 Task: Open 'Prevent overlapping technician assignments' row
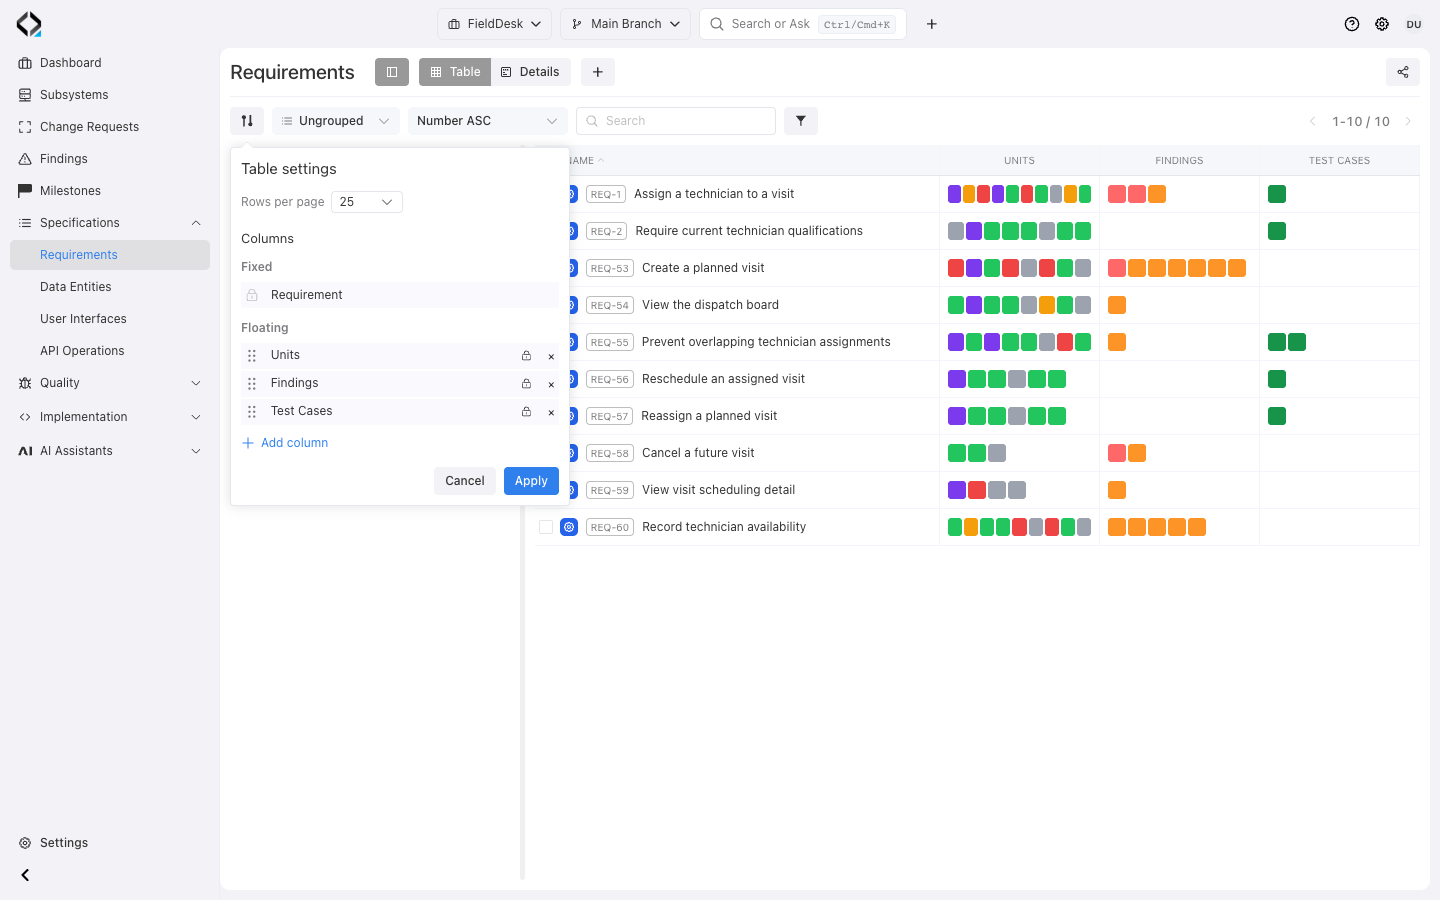766,342
